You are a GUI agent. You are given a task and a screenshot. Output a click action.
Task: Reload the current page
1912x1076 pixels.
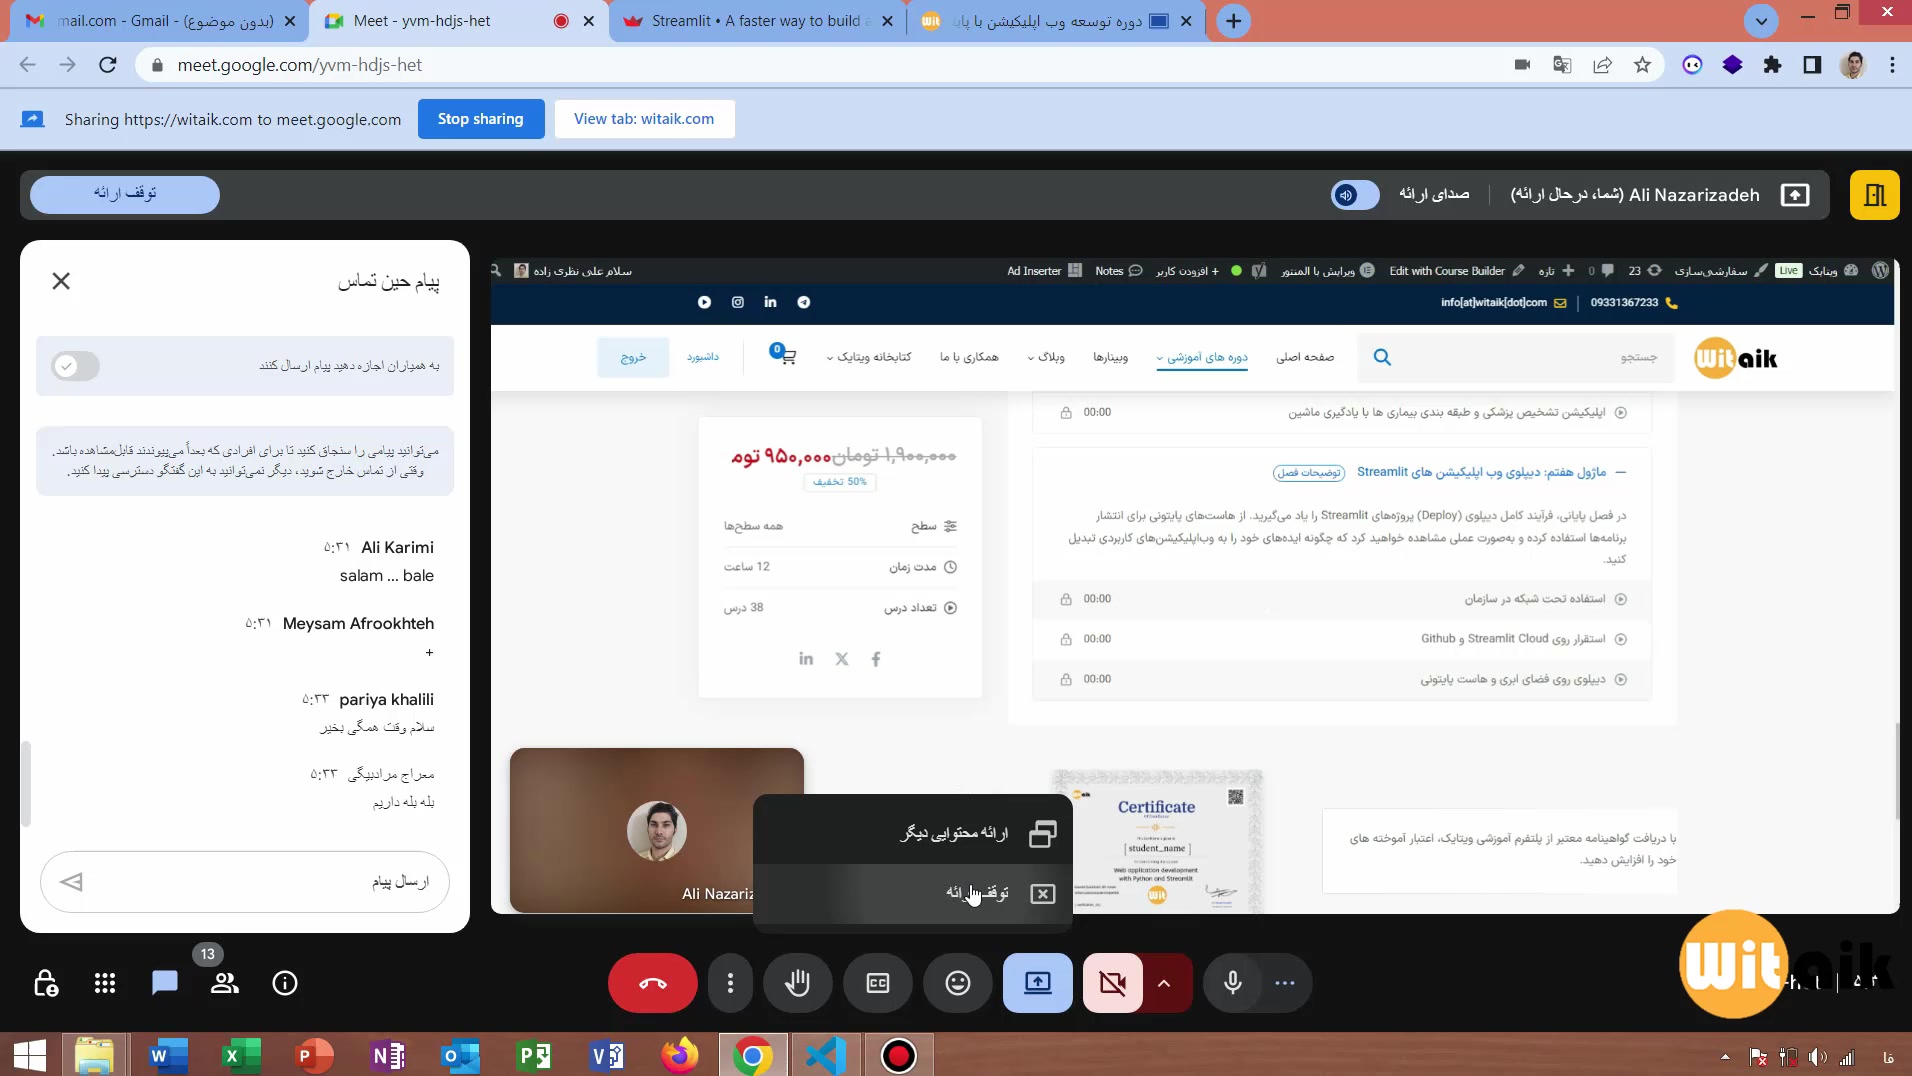point(108,65)
